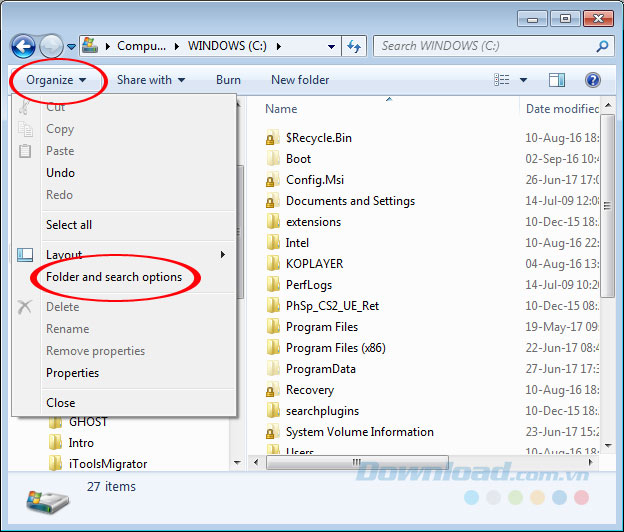Expand the arrow after WINDOWS (C:) breadcrumb
The height and width of the screenshot is (532, 624).
tap(279, 47)
